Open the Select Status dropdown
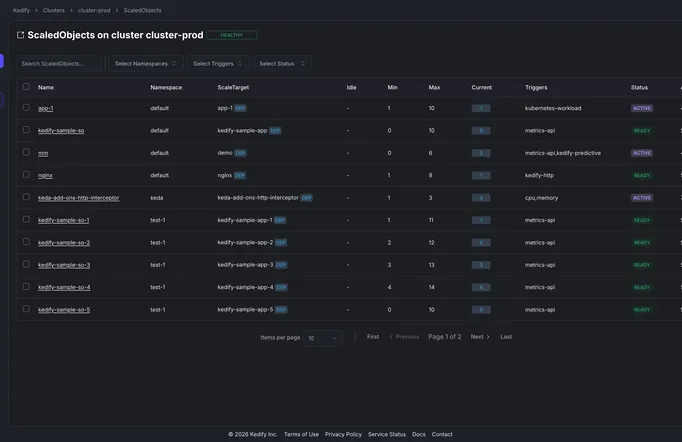Viewport: 682px width, 442px height. 282,64
